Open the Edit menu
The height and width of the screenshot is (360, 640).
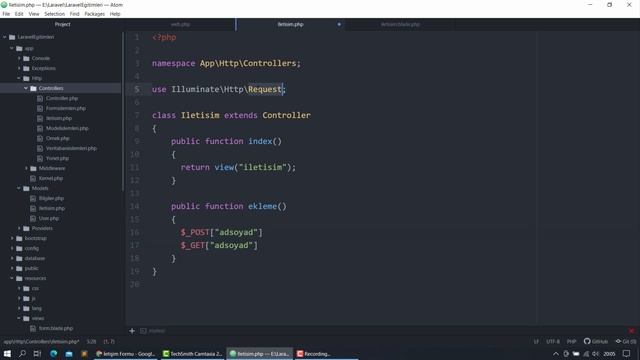click(x=19, y=14)
